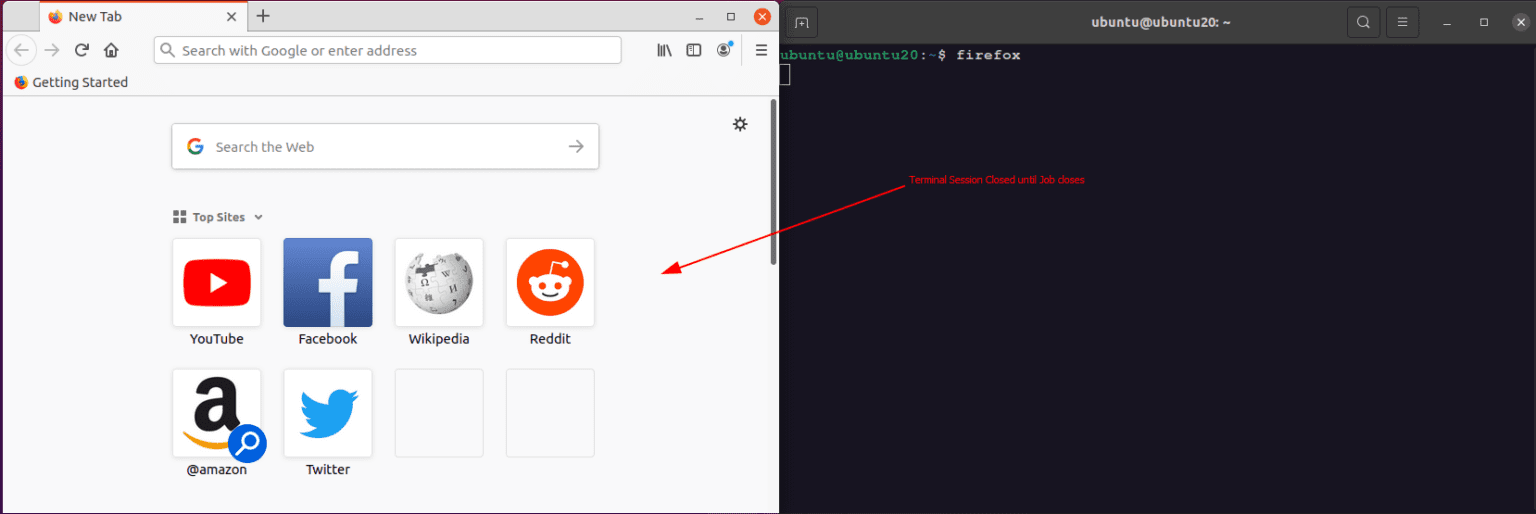
Task: Toggle the sidebar view icon
Action: pyautogui.click(x=694, y=50)
